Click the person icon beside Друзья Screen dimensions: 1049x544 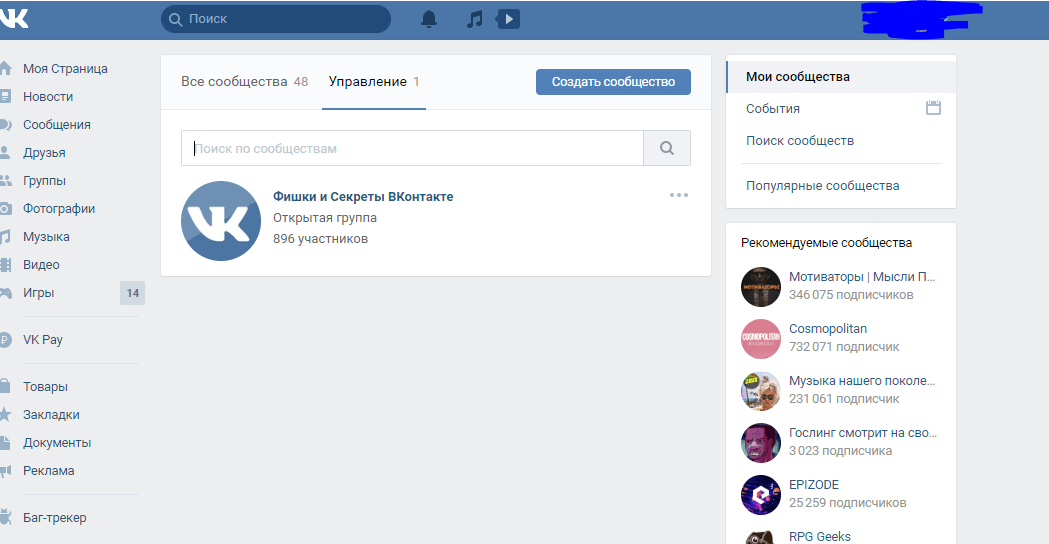click(5, 153)
